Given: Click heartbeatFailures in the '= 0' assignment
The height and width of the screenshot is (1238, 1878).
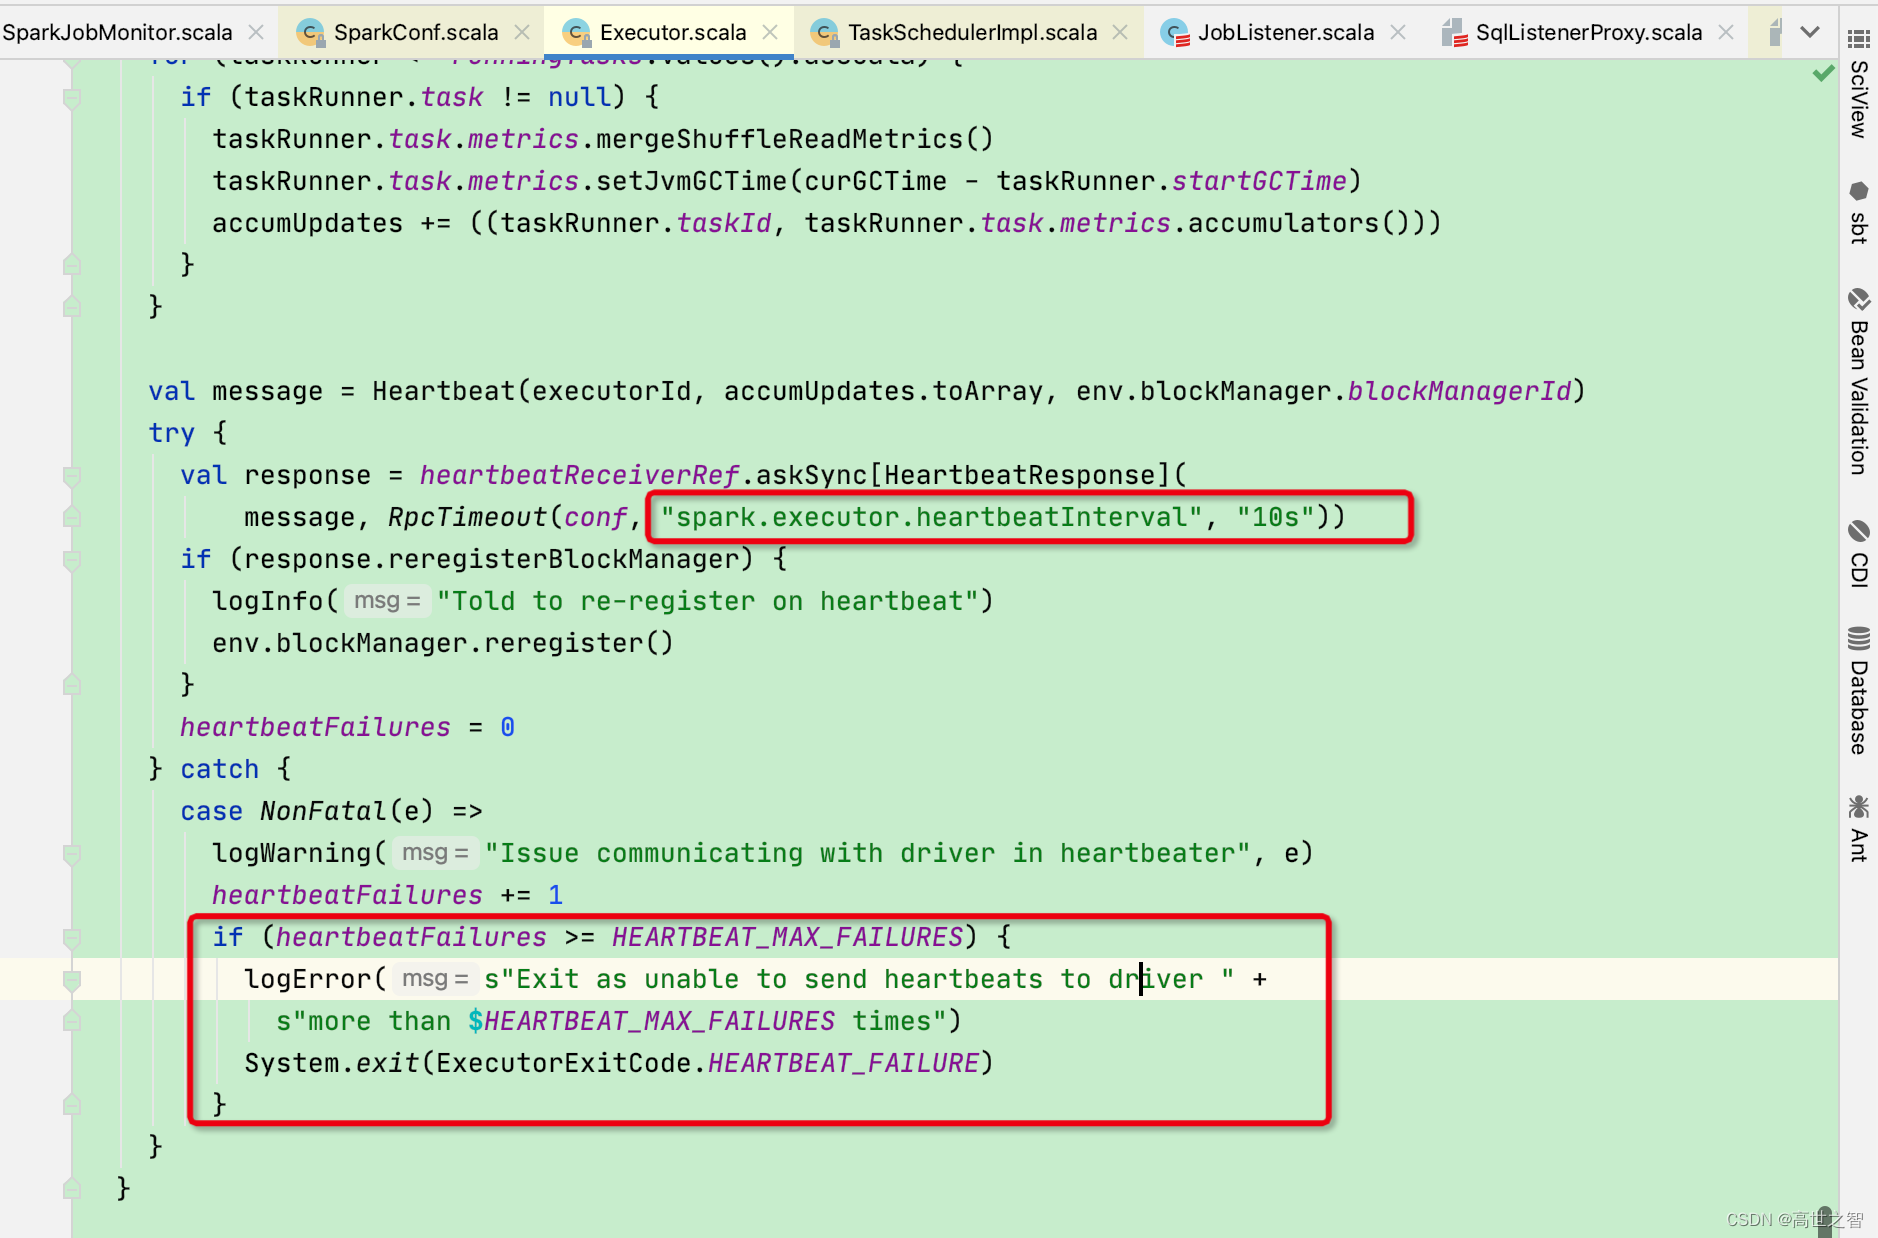Looking at the screenshot, I should point(315,727).
